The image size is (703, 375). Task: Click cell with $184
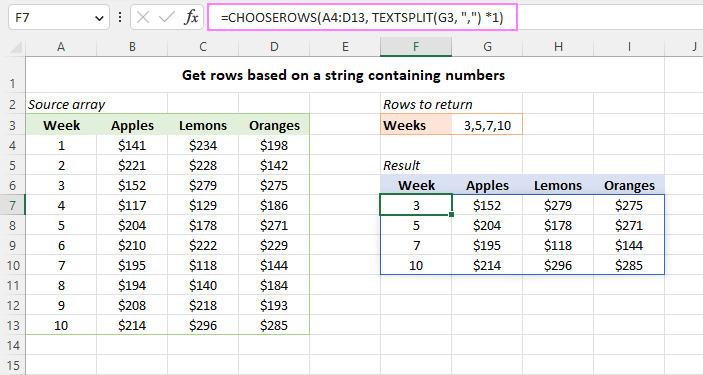point(274,285)
